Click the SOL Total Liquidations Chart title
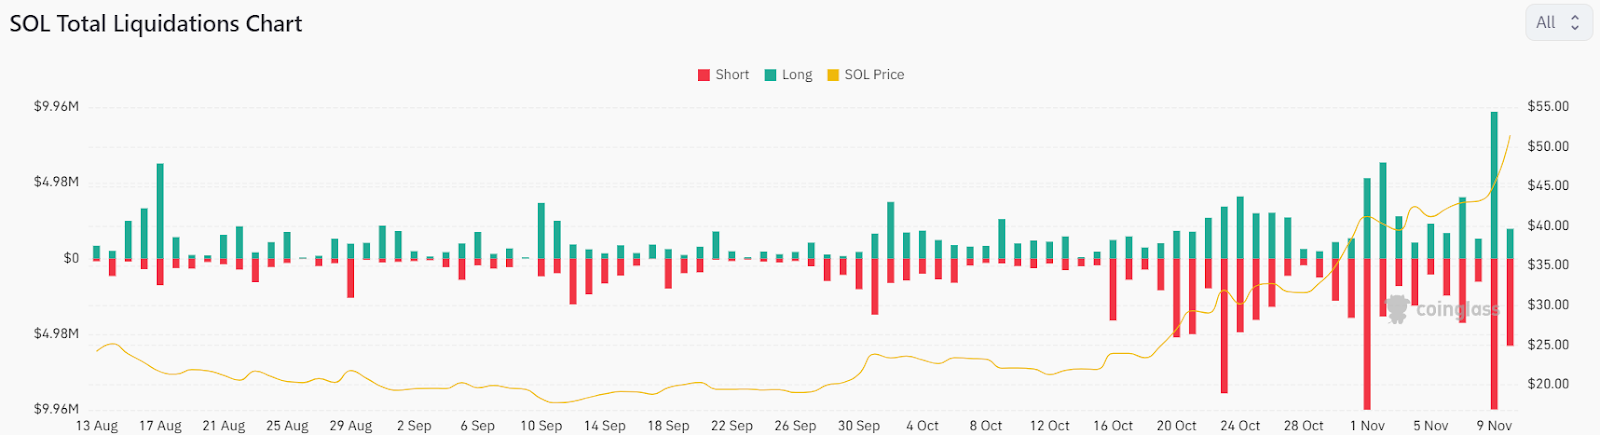Screen dimensions: 1600x435 (156, 24)
